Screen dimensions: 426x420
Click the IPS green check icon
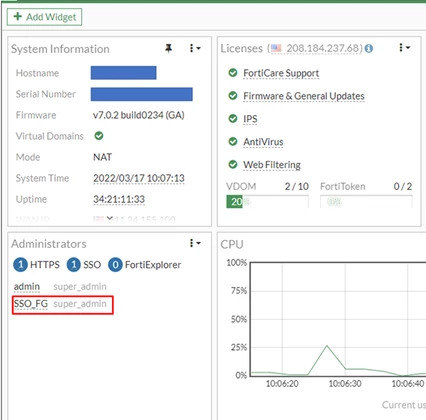pyautogui.click(x=233, y=118)
